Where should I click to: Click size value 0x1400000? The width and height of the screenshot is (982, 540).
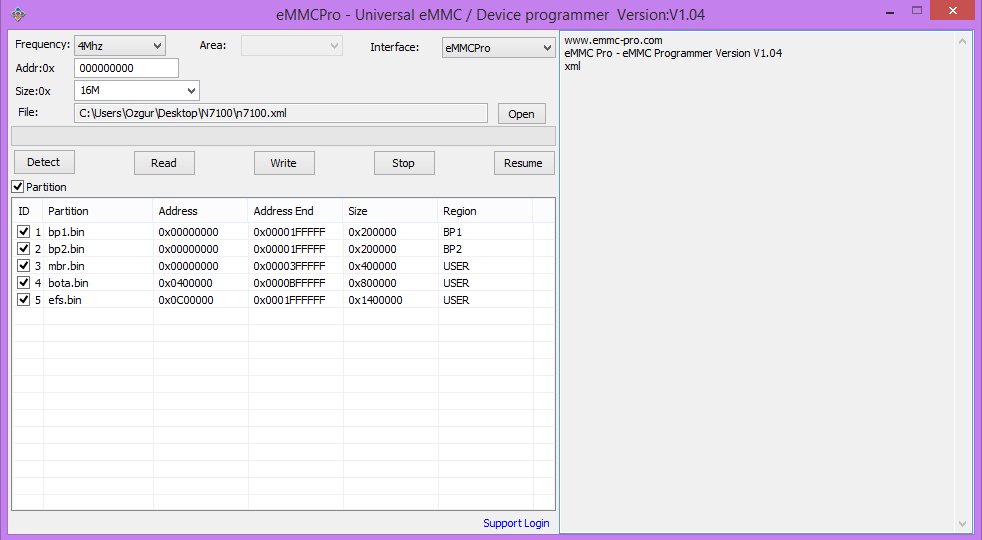point(376,299)
